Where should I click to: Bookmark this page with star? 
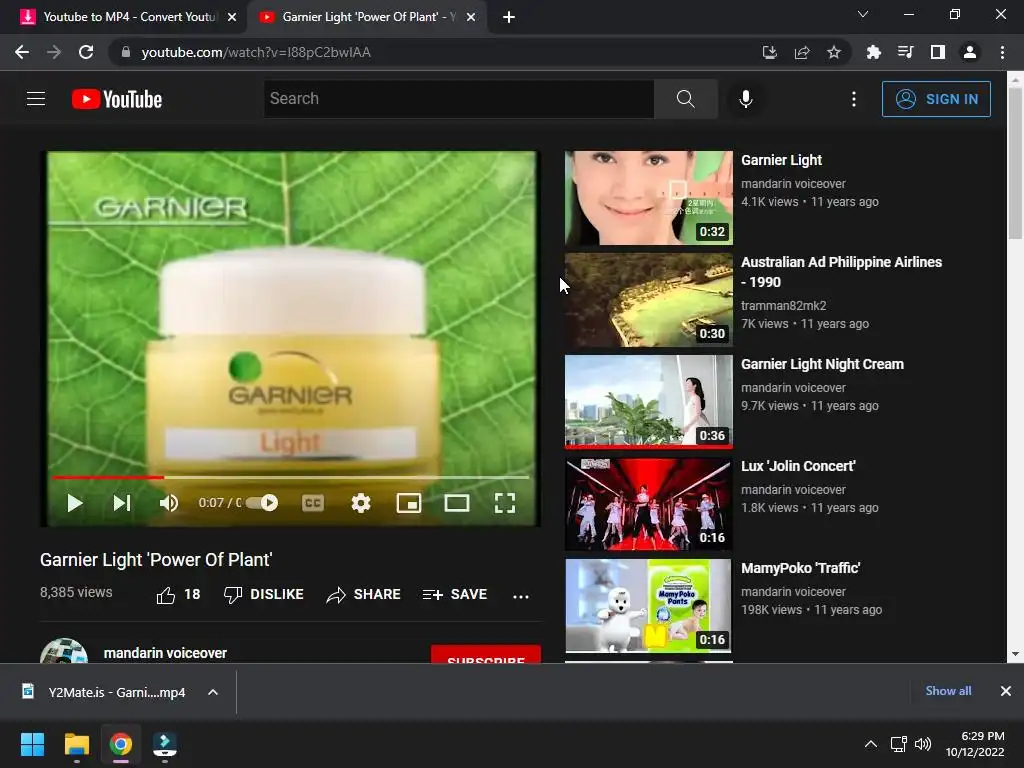(833, 52)
